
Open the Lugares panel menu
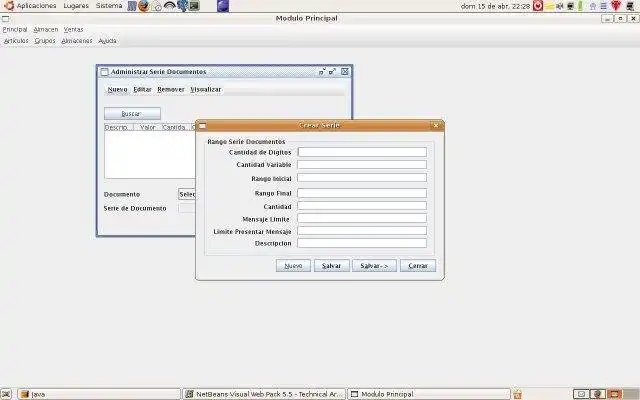(x=76, y=6)
